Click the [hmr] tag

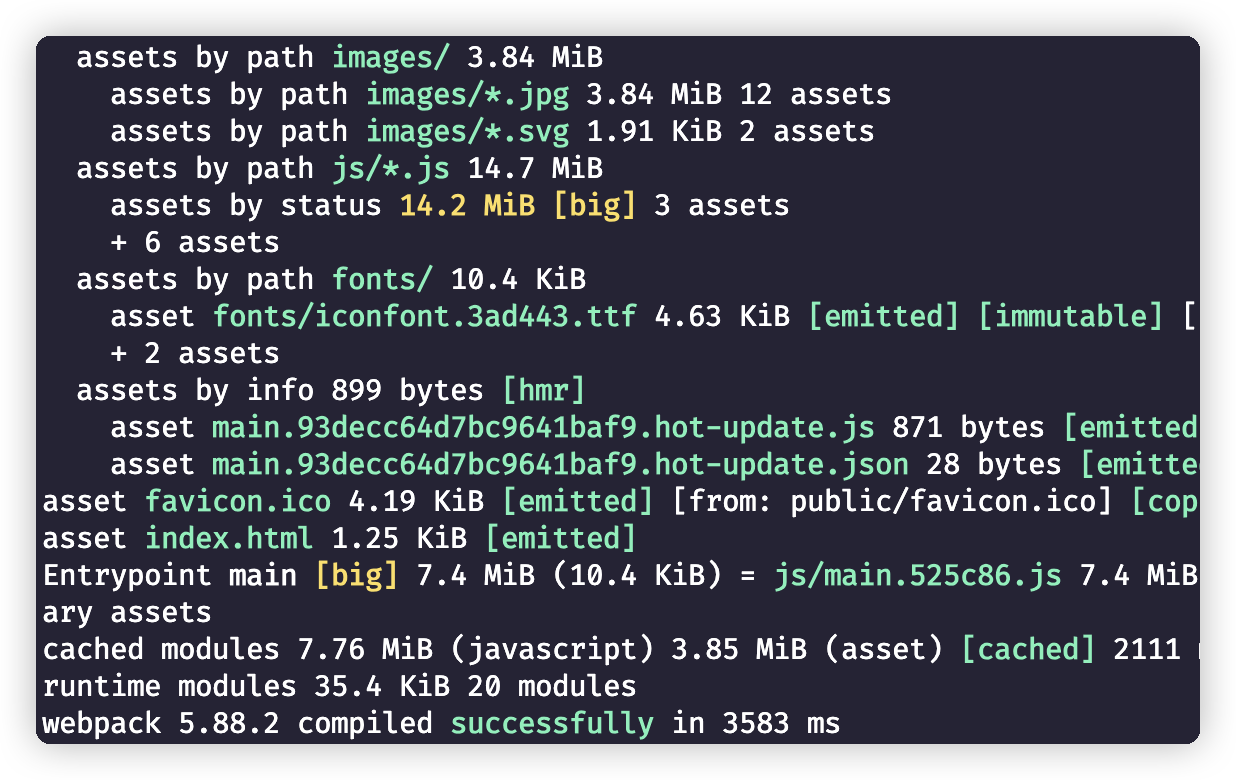tap(543, 391)
